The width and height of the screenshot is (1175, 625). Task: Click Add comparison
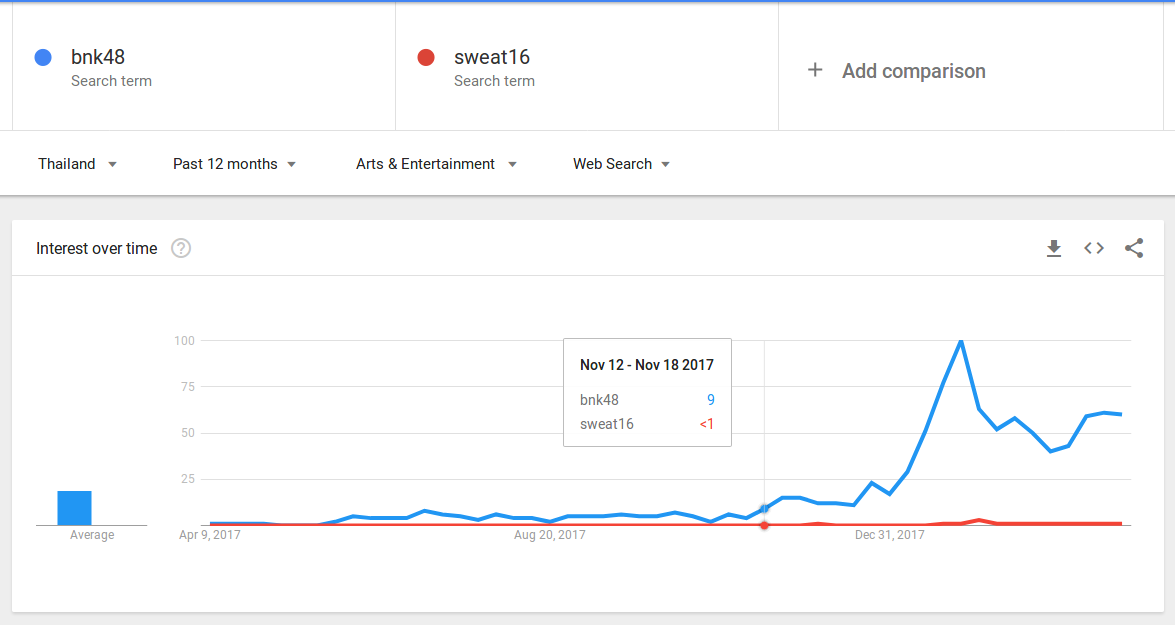click(x=913, y=71)
